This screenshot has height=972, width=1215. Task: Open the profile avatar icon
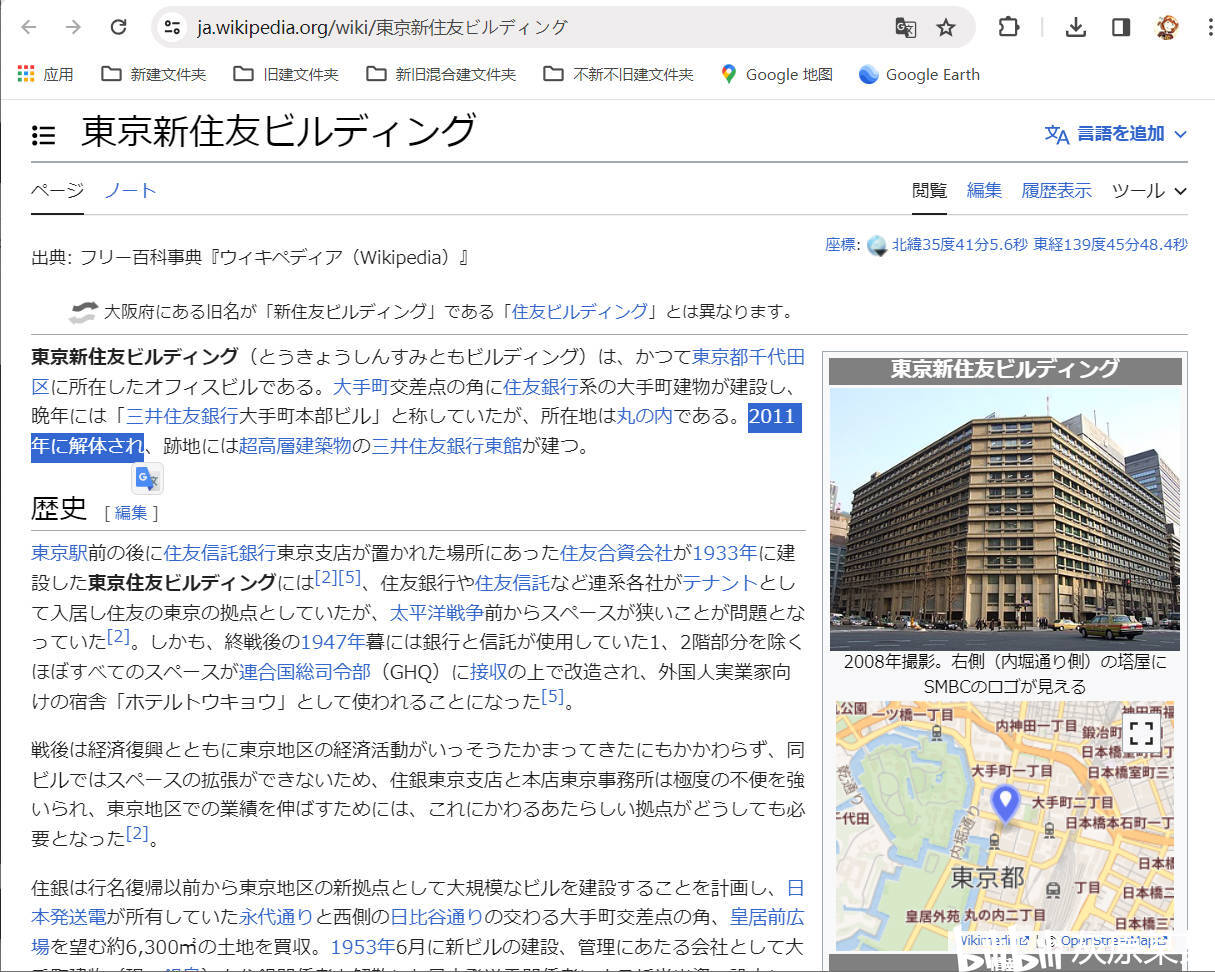(x=1167, y=27)
